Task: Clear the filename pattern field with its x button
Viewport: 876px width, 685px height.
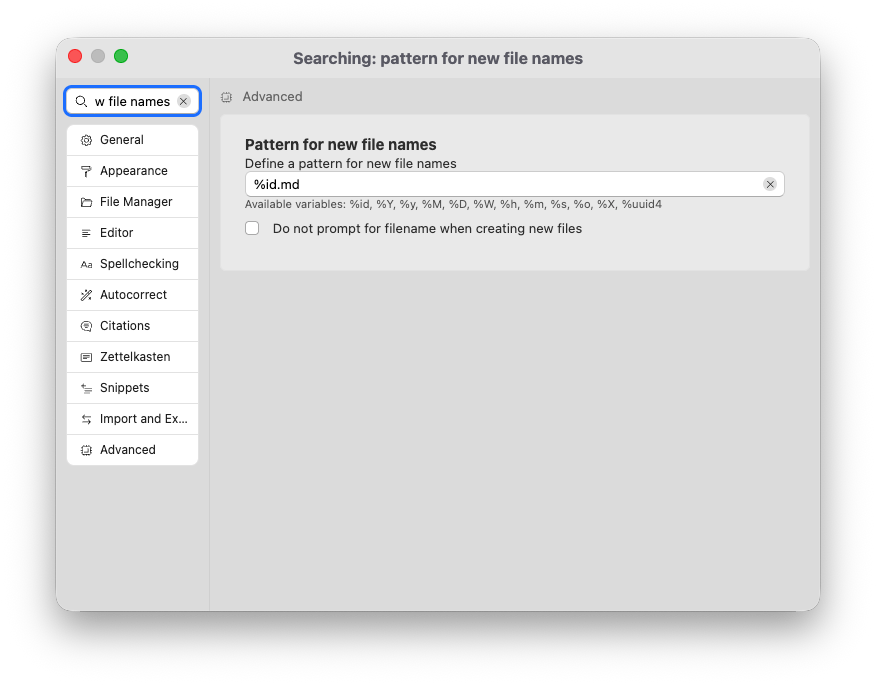Action: tap(770, 184)
